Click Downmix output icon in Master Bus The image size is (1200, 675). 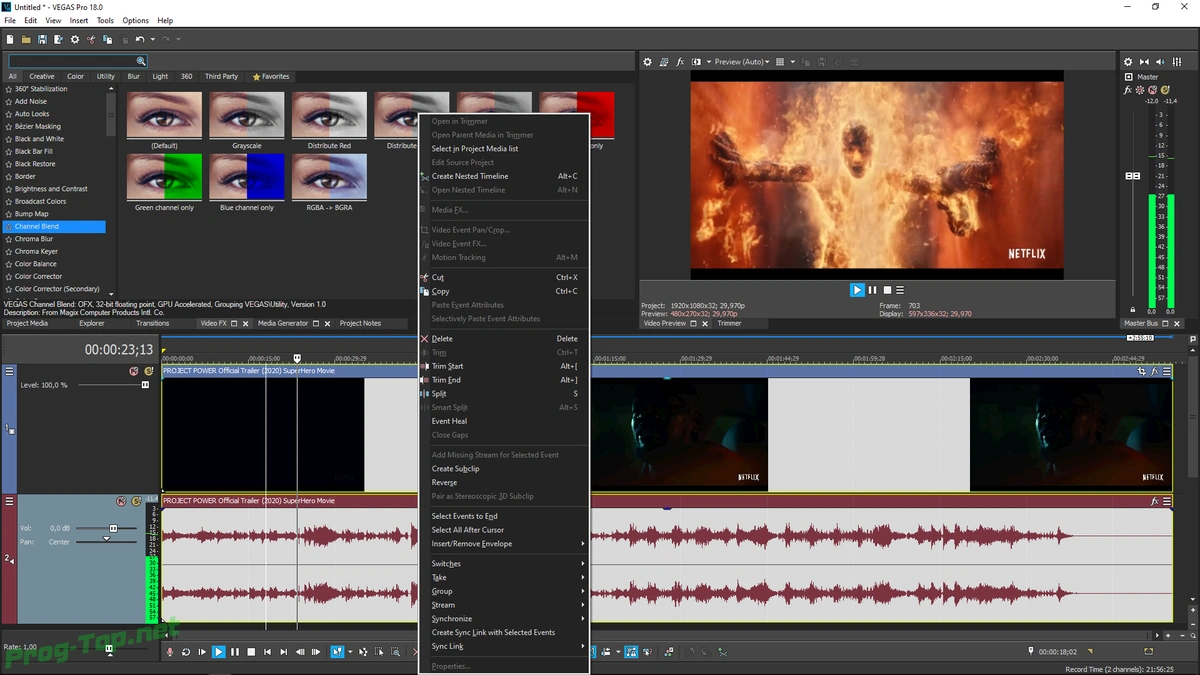[1145, 62]
